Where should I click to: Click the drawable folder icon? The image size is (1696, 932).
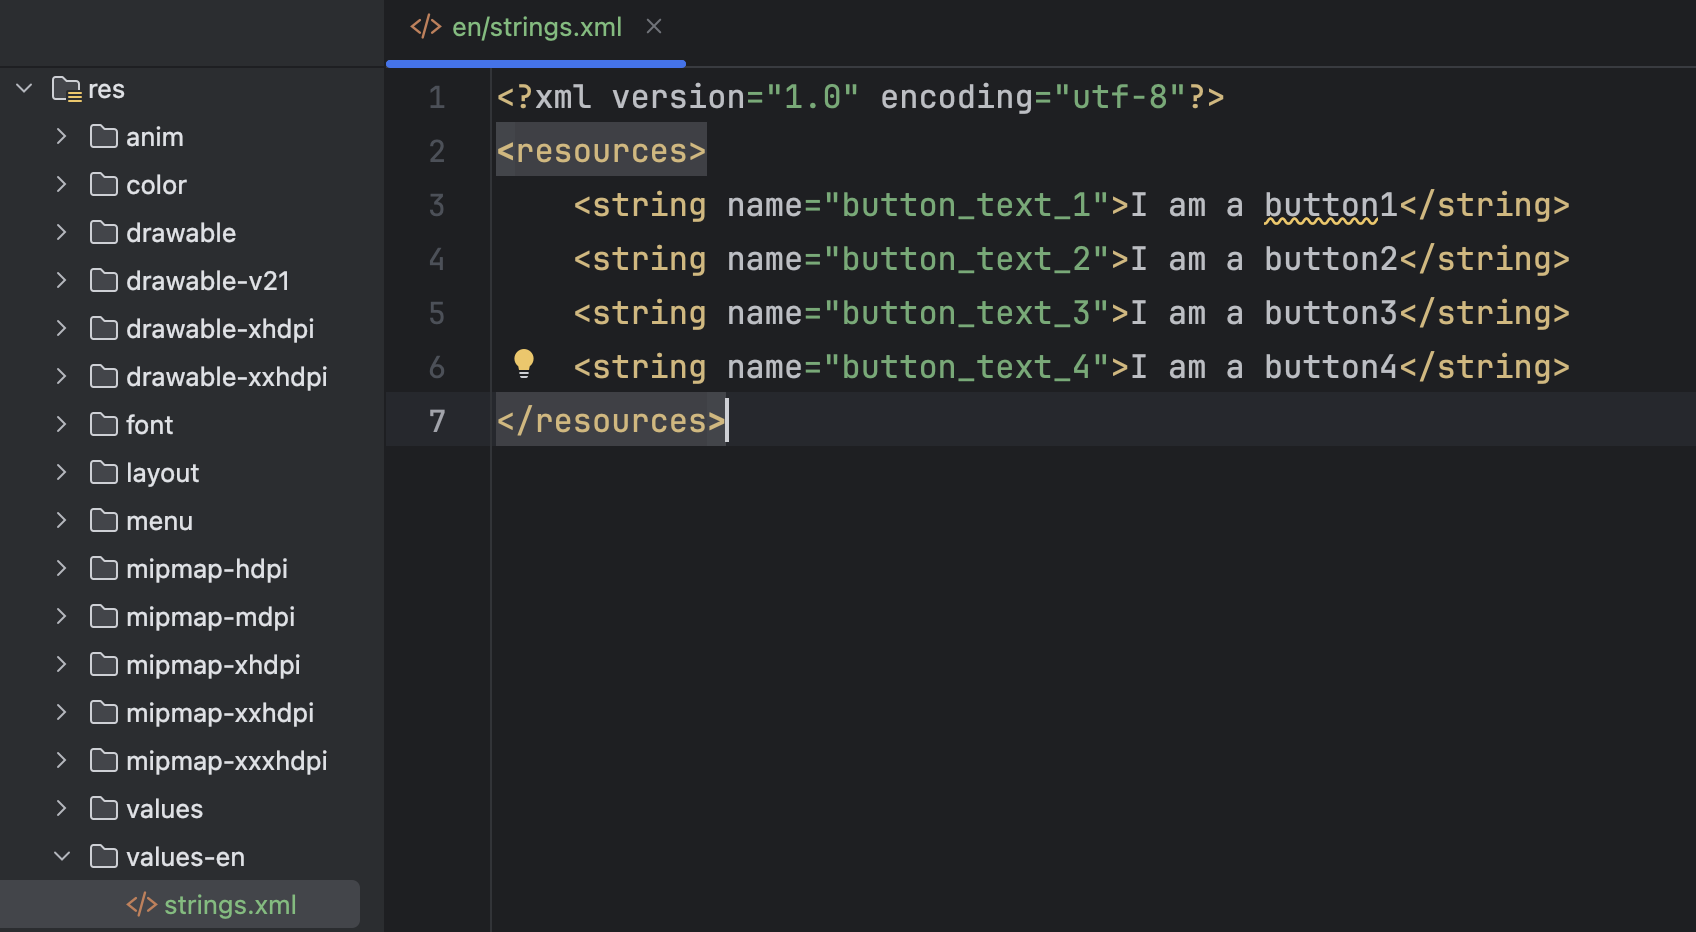click(104, 232)
